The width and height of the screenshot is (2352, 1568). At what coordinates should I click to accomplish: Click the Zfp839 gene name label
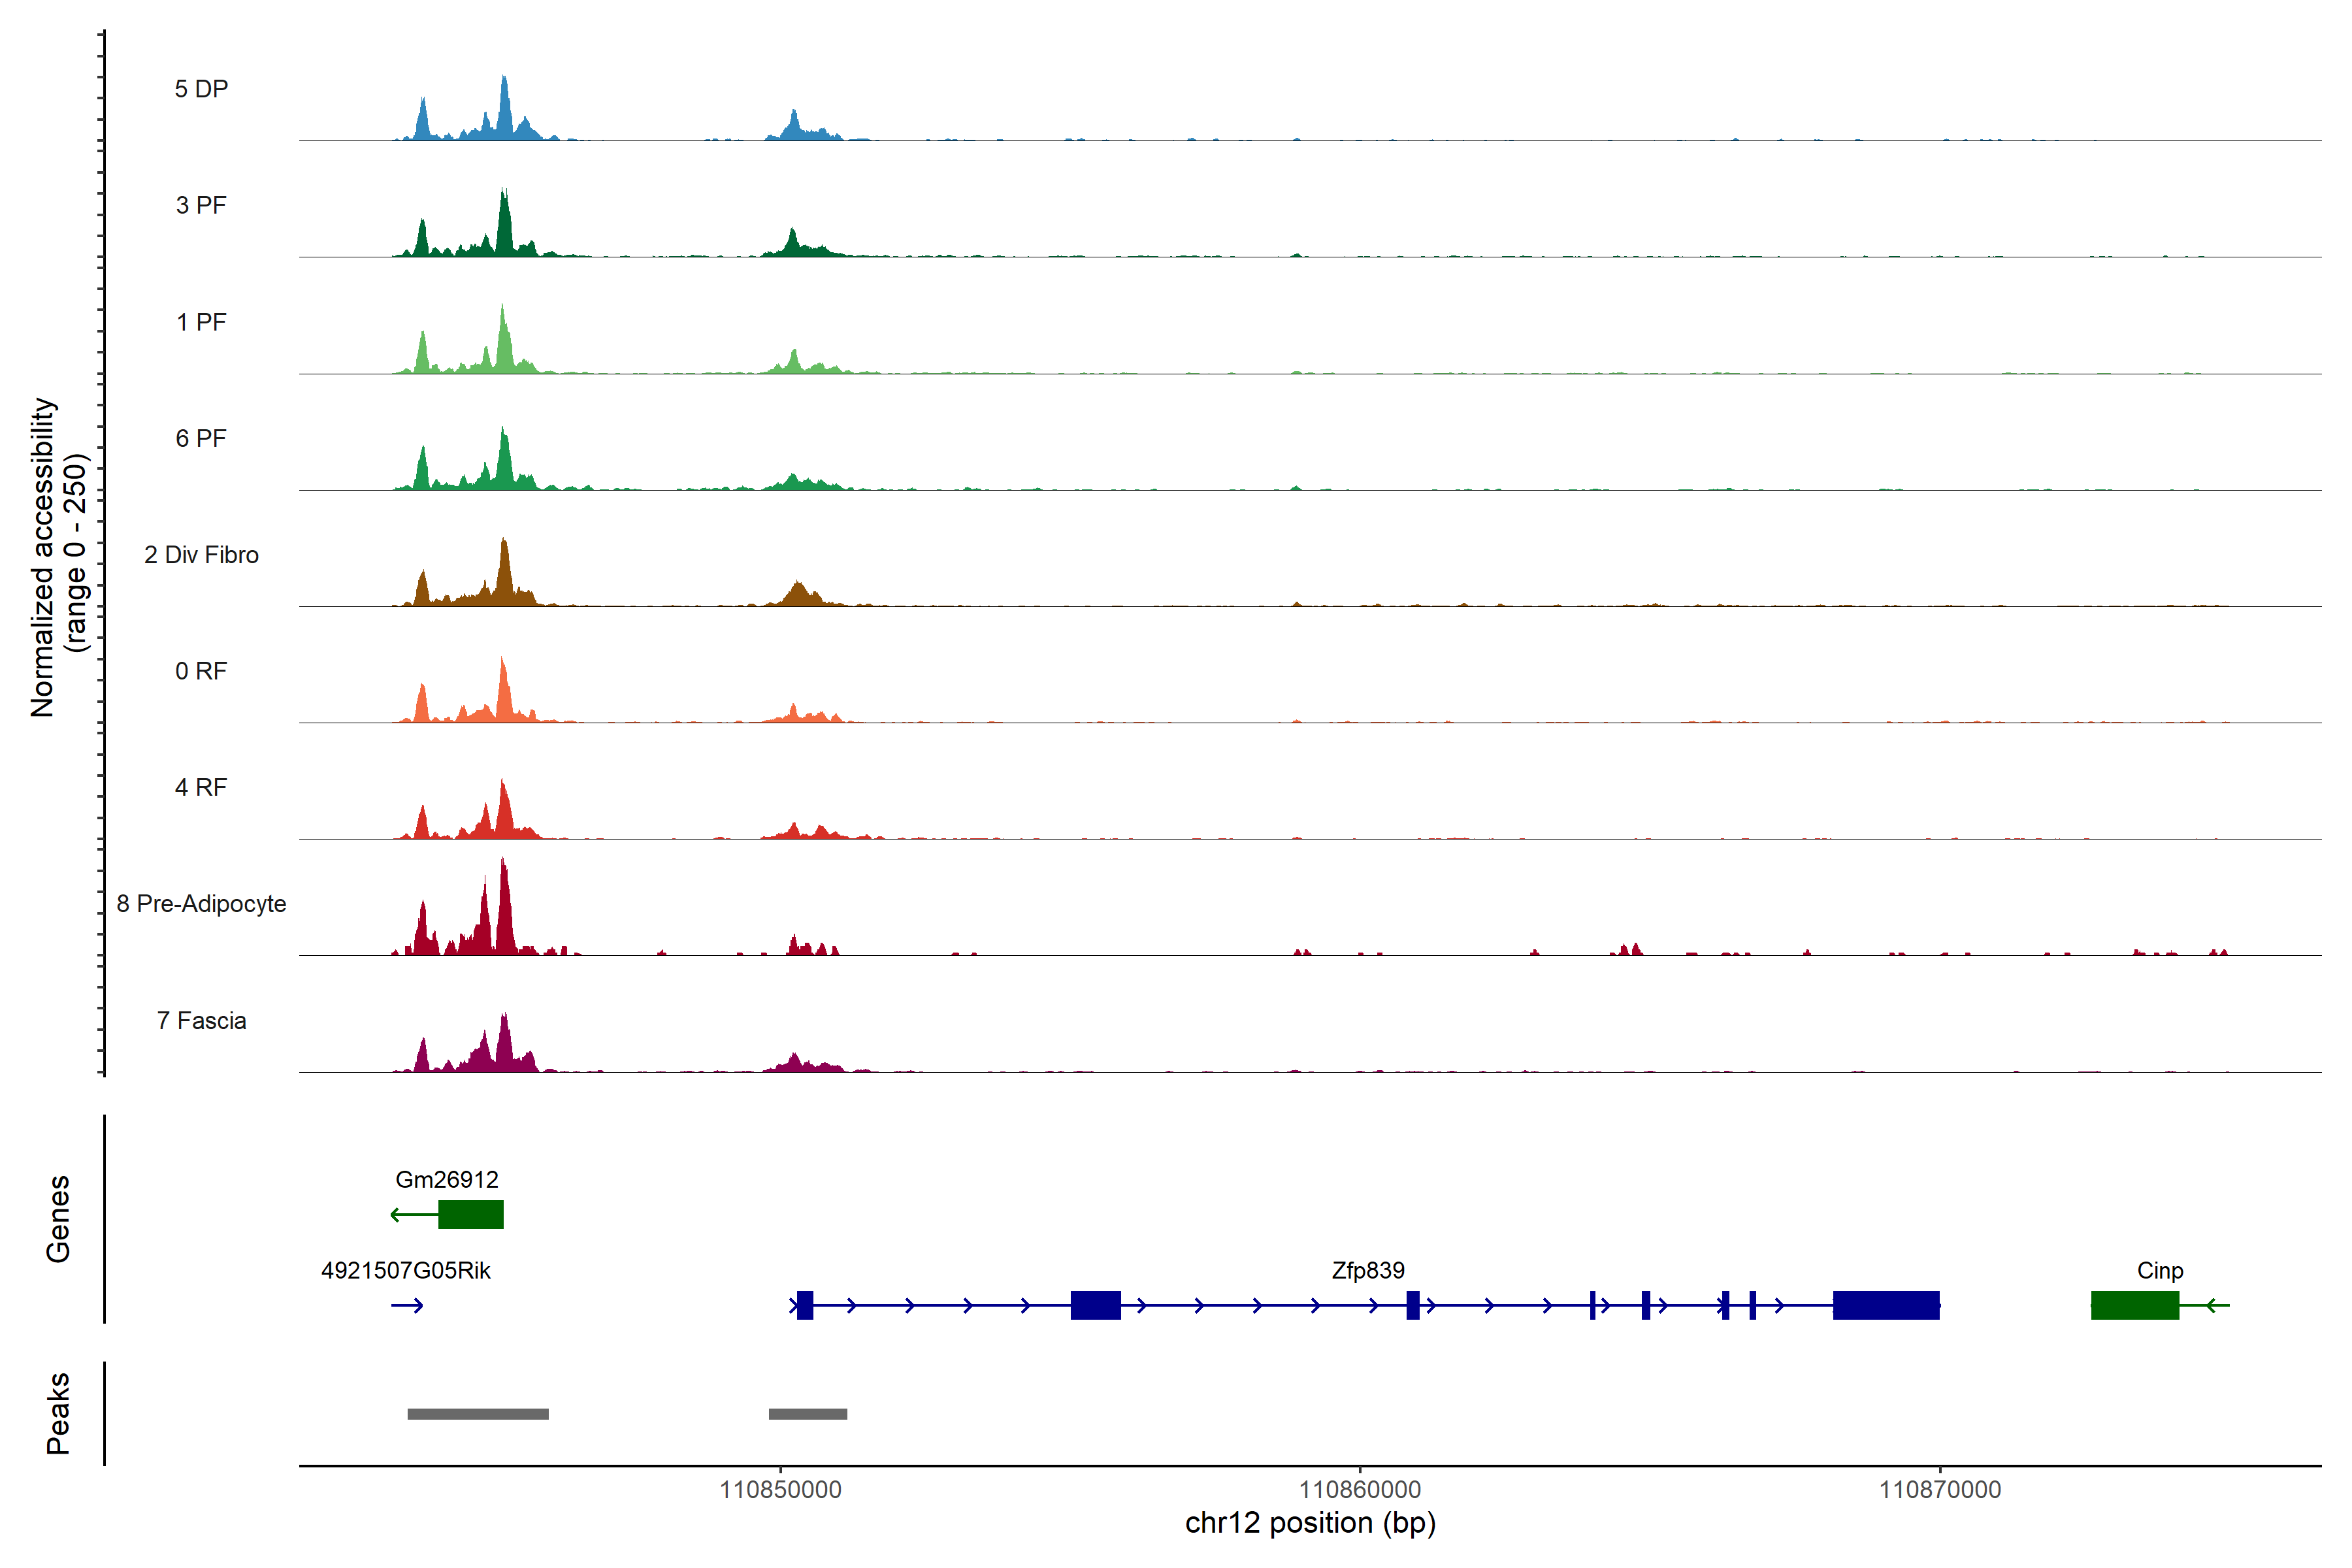[x=1368, y=1271]
